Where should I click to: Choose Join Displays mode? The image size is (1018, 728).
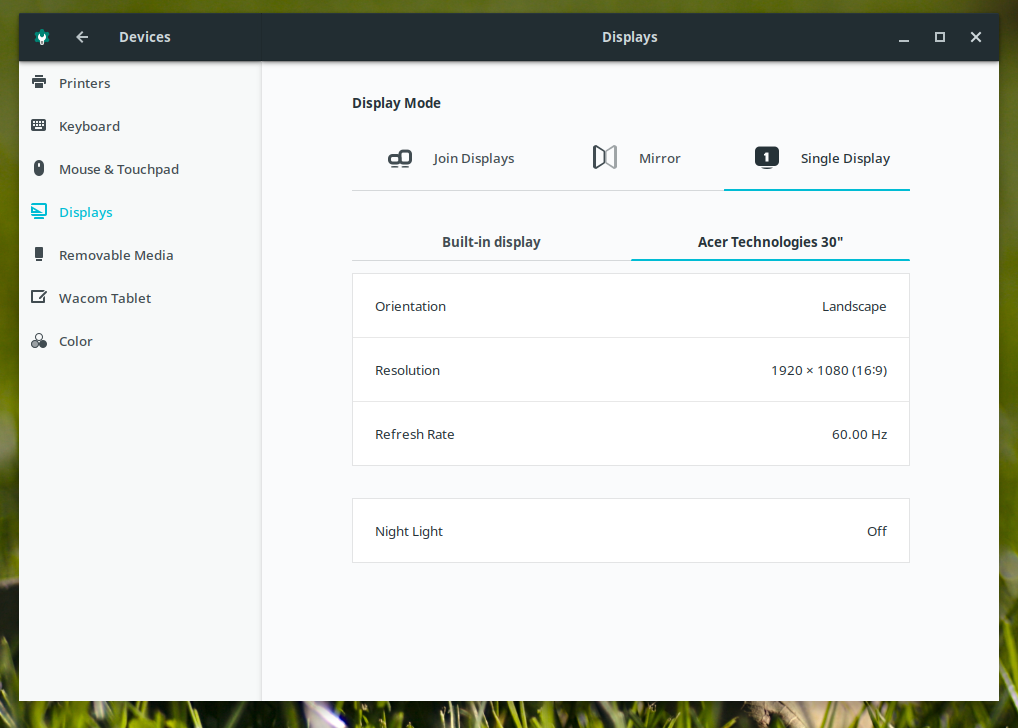[x=445, y=158]
